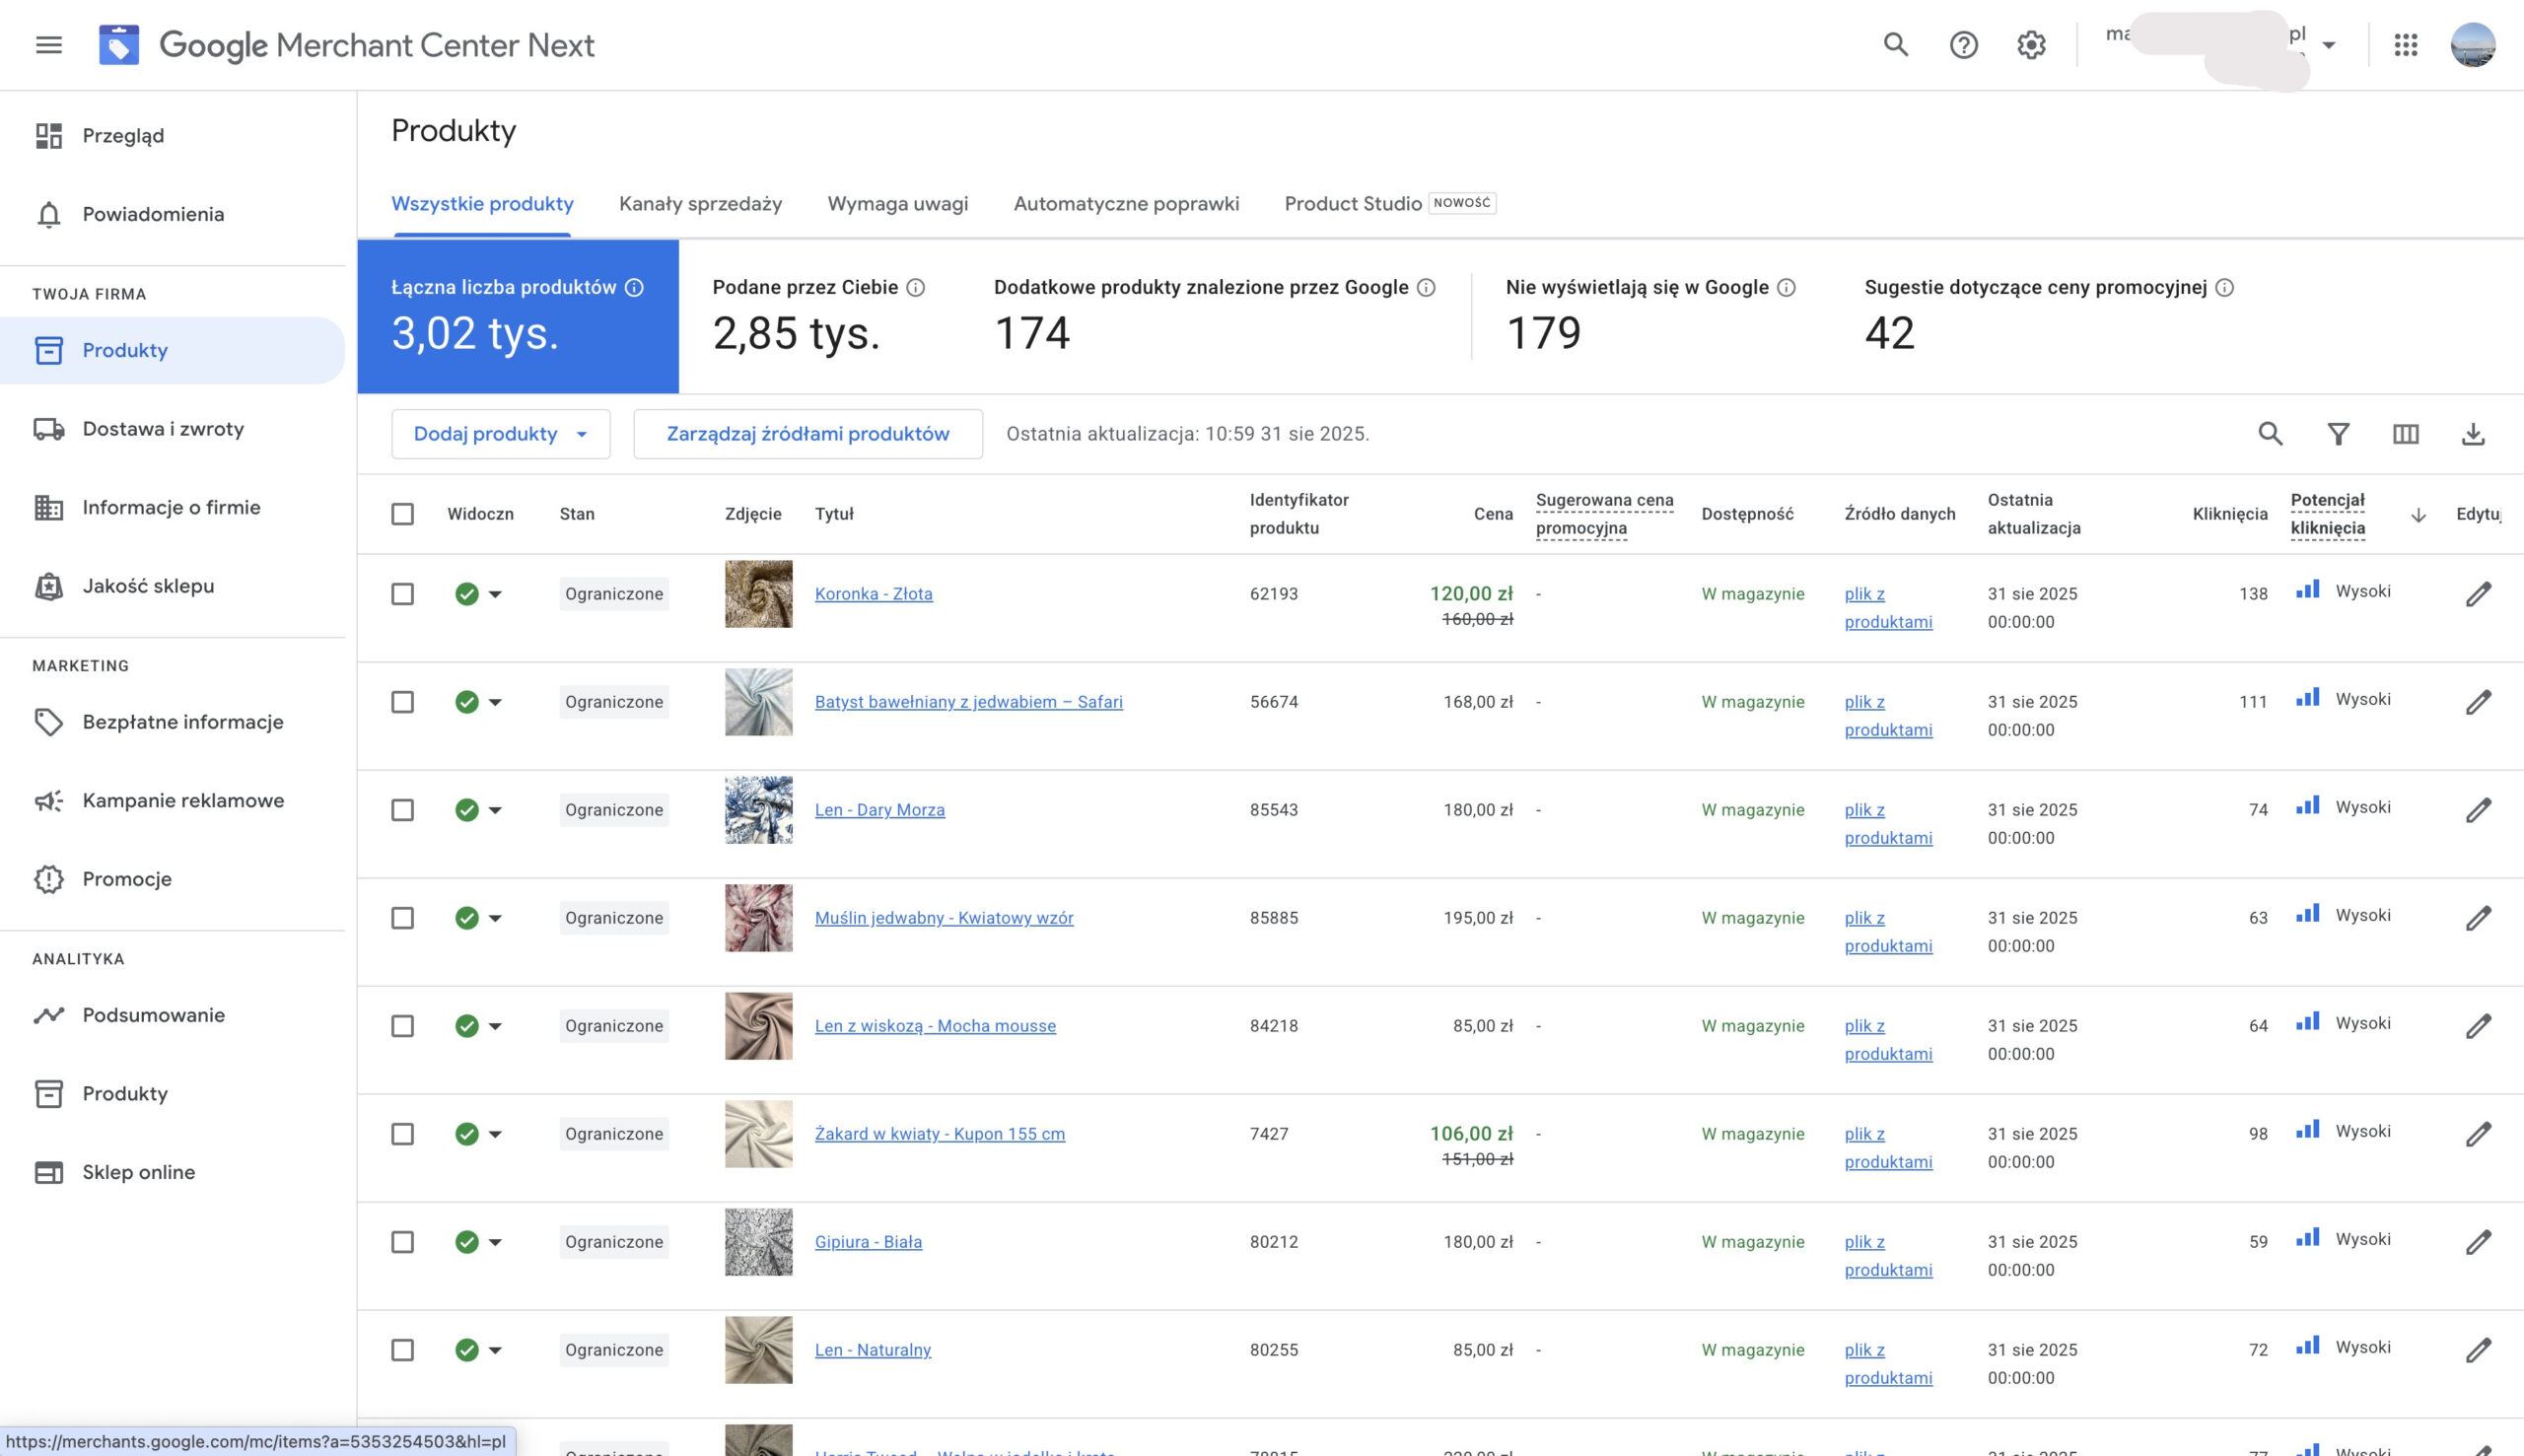Check the box for the Len - Dary Morza row
Image resolution: width=2524 pixels, height=1456 pixels.
tap(402, 810)
